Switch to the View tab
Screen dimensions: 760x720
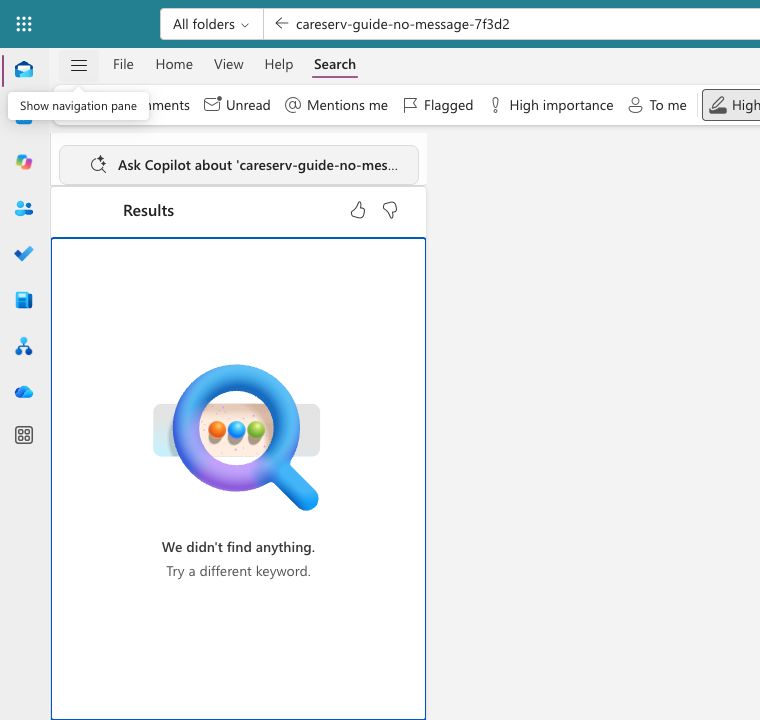[228, 64]
